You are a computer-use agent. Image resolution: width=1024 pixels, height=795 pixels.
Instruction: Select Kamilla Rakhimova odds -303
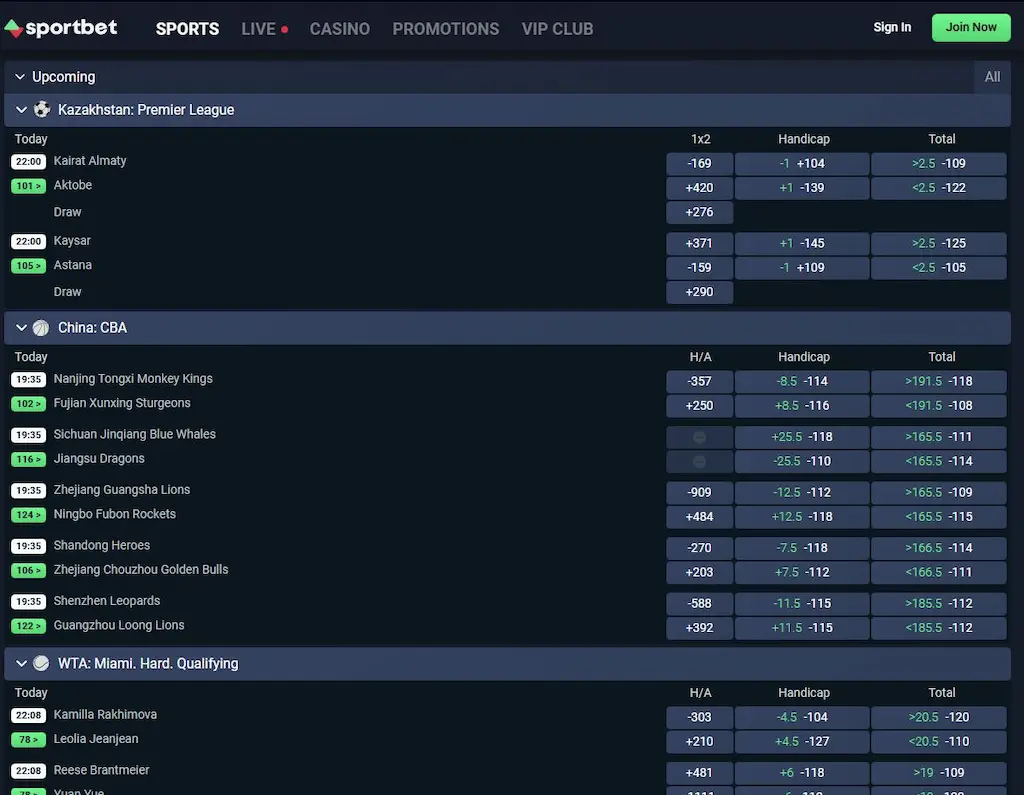[x=699, y=717]
